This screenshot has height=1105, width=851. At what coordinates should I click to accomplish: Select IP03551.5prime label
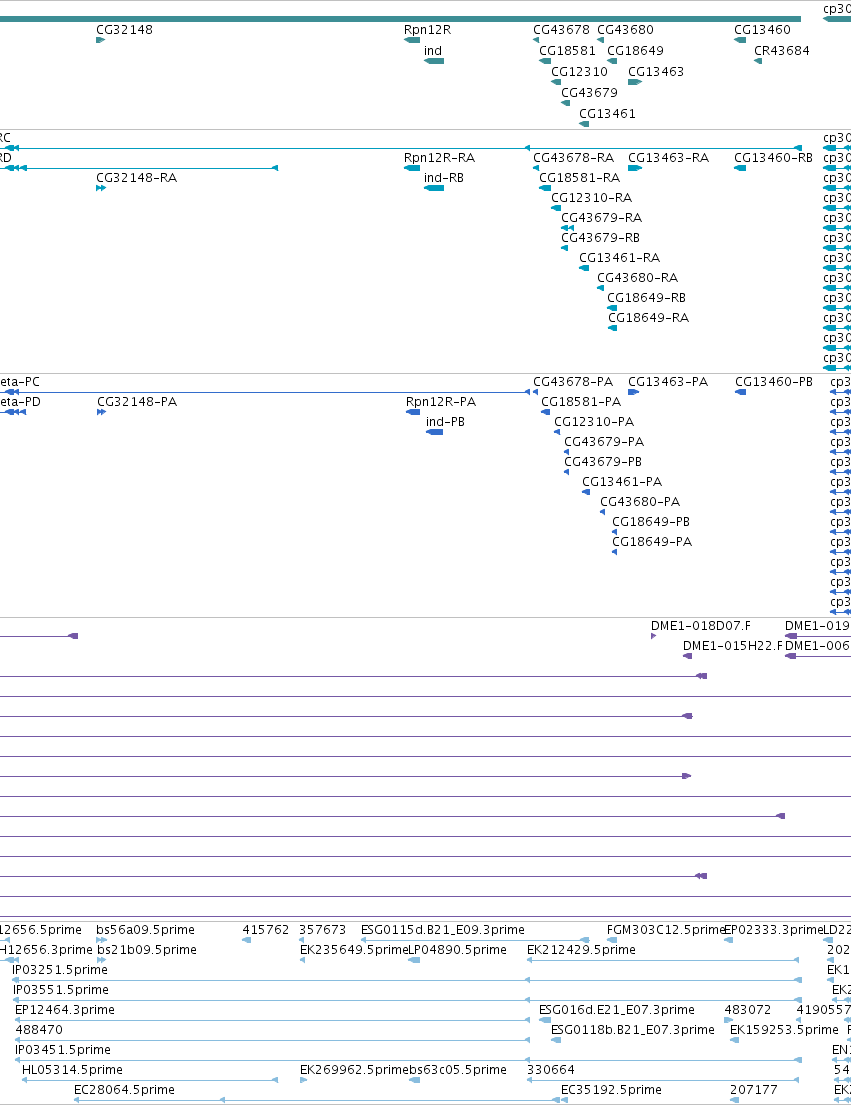(61, 990)
